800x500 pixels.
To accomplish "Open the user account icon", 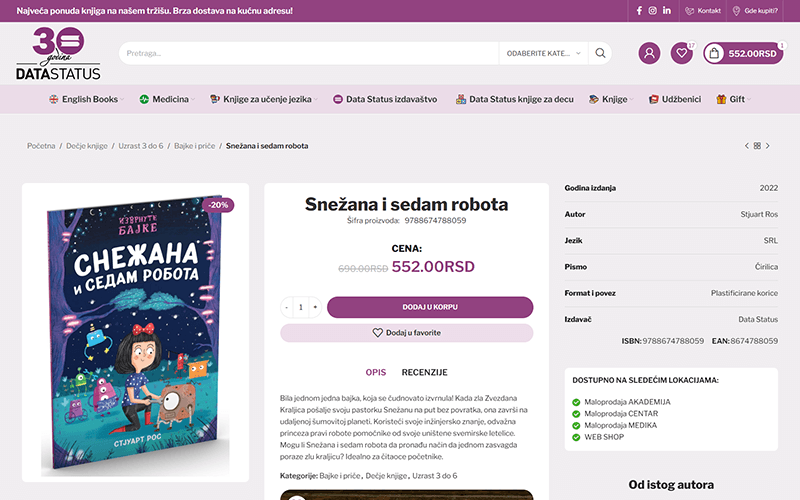I will [649, 53].
